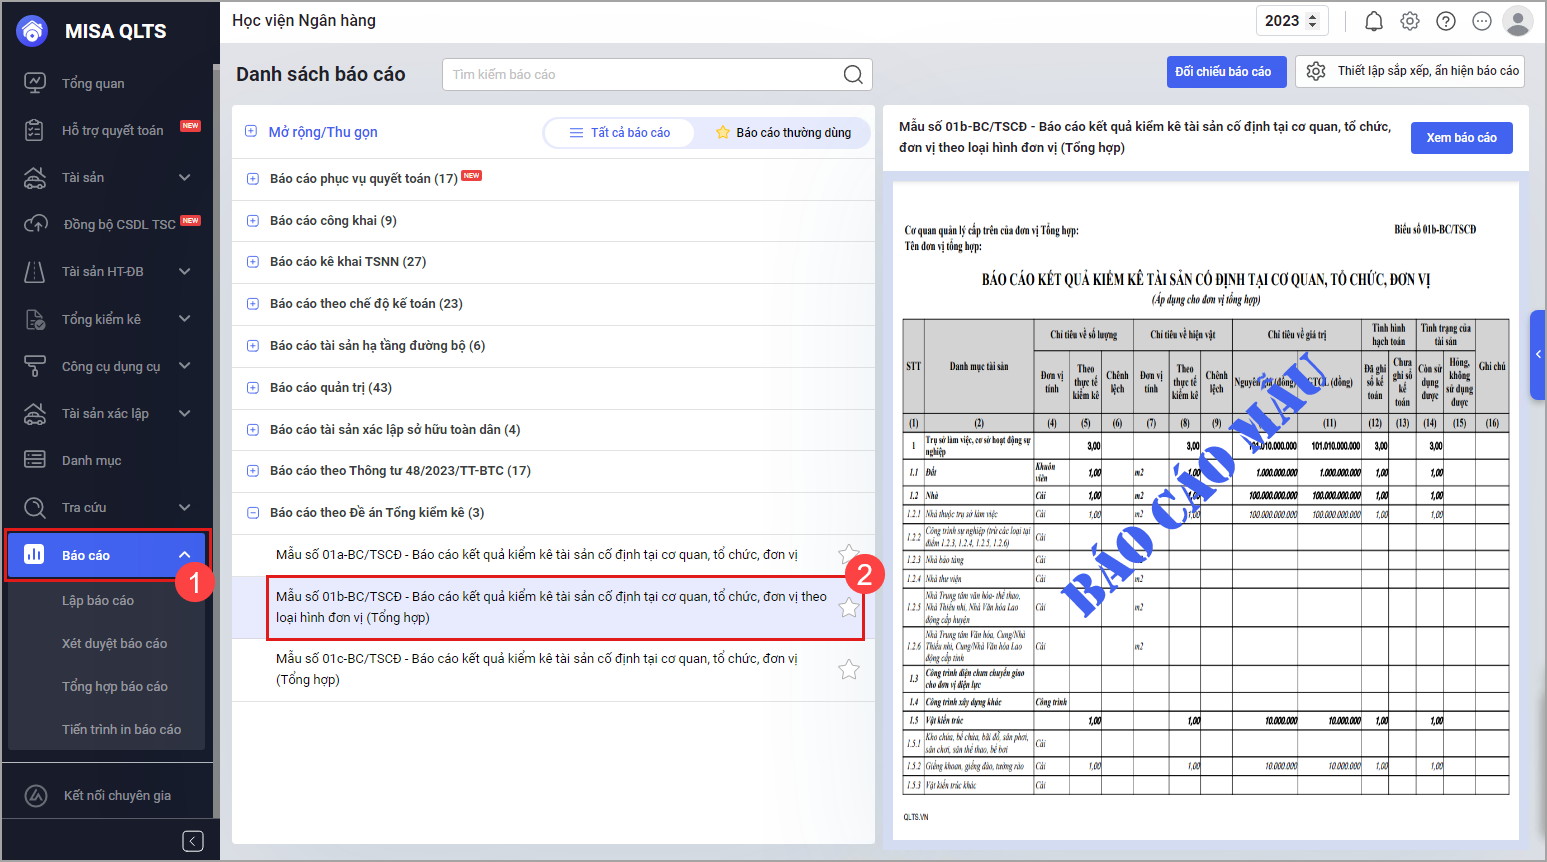Viewport: 1547px width, 862px height.
Task: Expand Báo cáo công khai (9) group
Action: point(253,221)
